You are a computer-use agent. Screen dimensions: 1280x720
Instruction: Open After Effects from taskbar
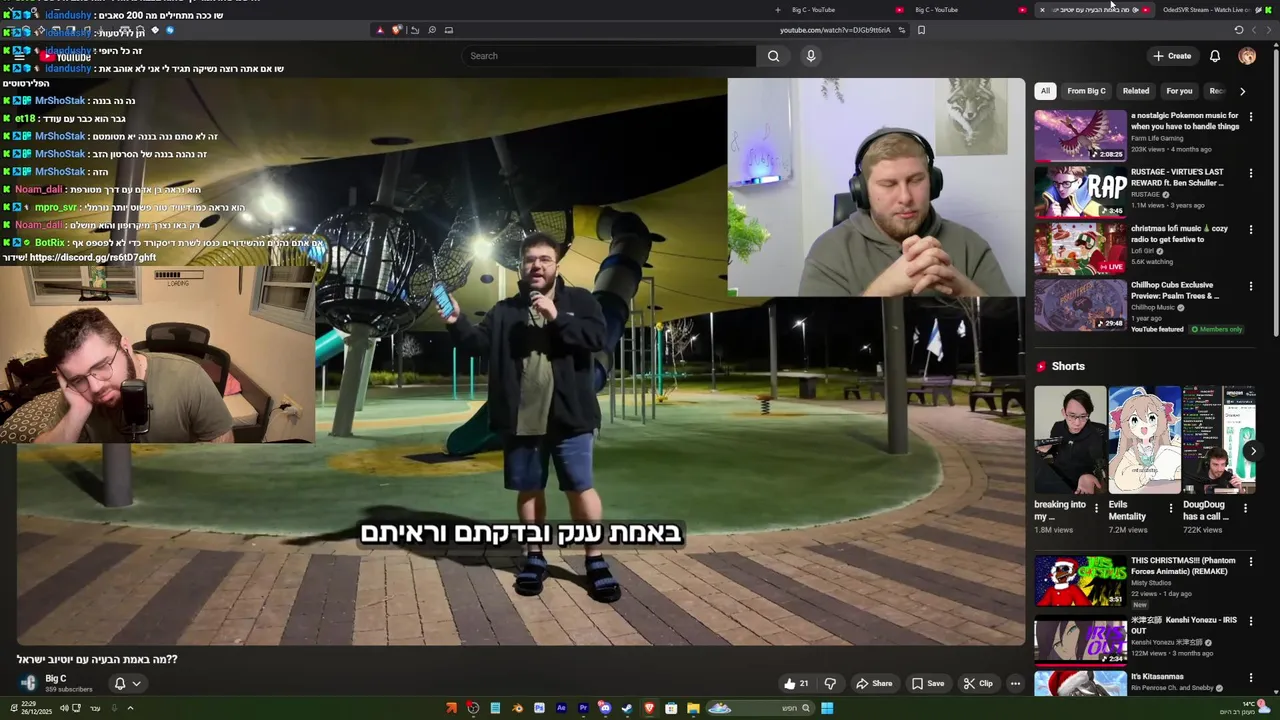tap(561, 708)
